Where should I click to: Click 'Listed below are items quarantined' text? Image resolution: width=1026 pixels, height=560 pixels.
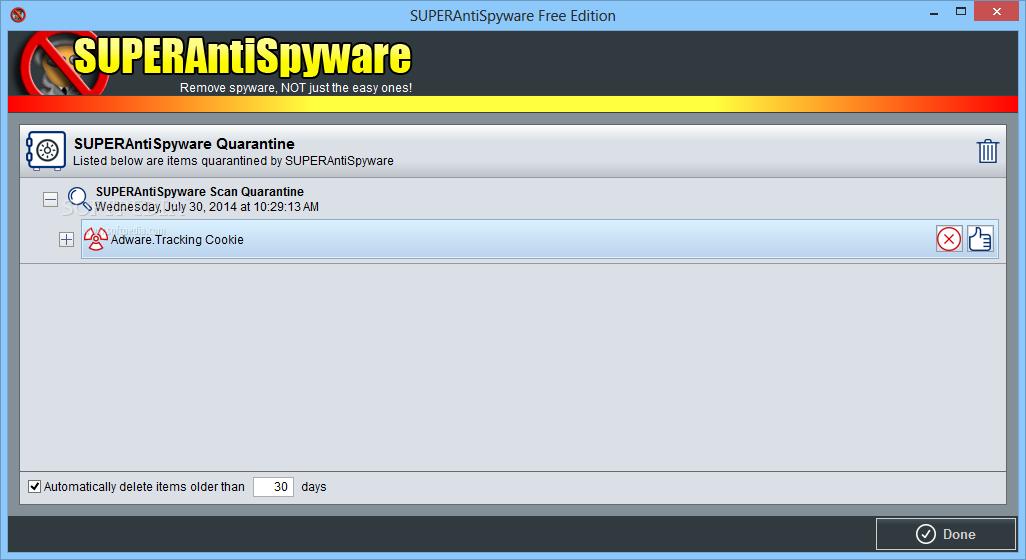point(233,161)
